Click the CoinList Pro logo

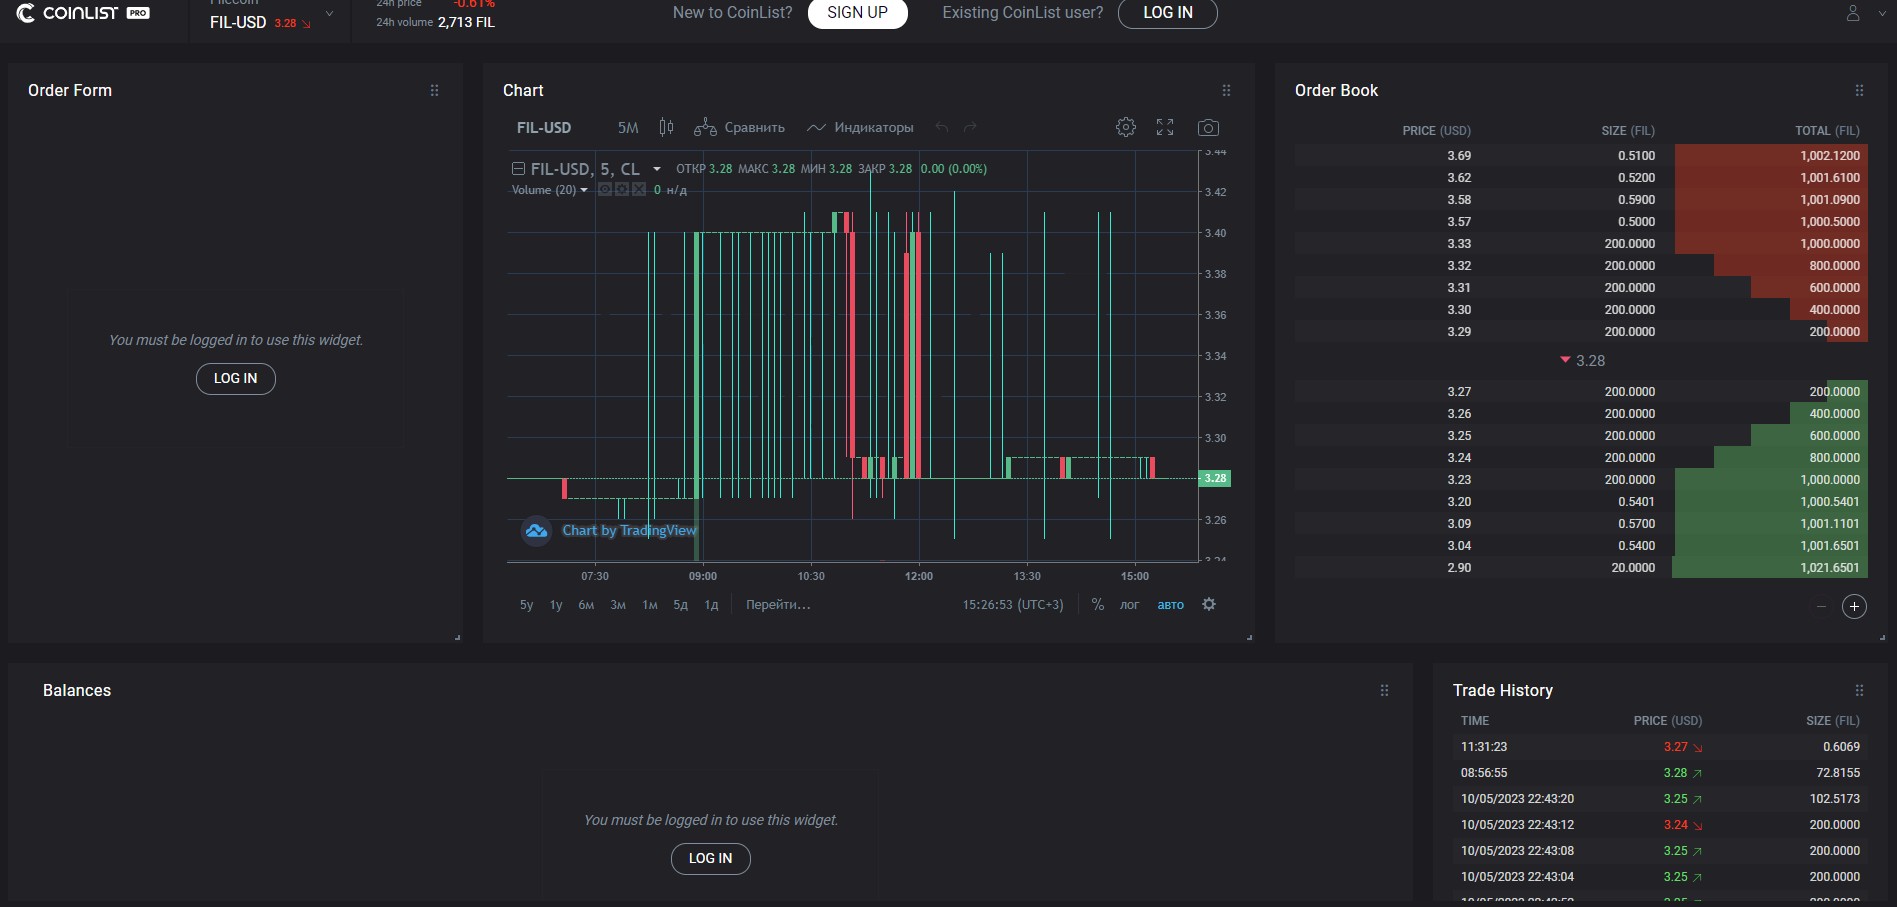pyautogui.click(x=83, y=13)
